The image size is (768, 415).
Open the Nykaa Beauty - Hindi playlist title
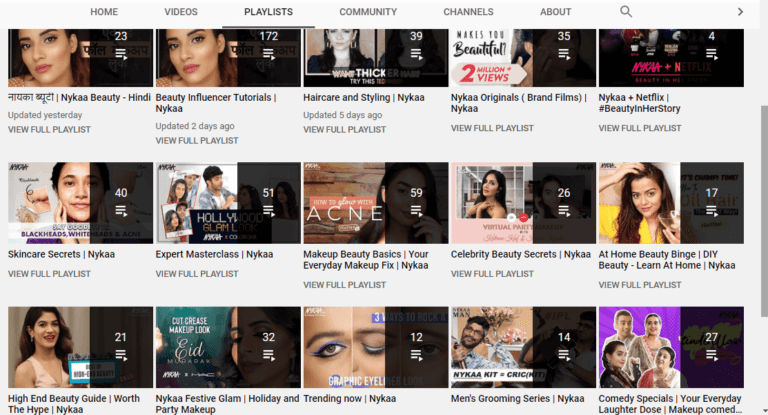[x=79, y=98]
